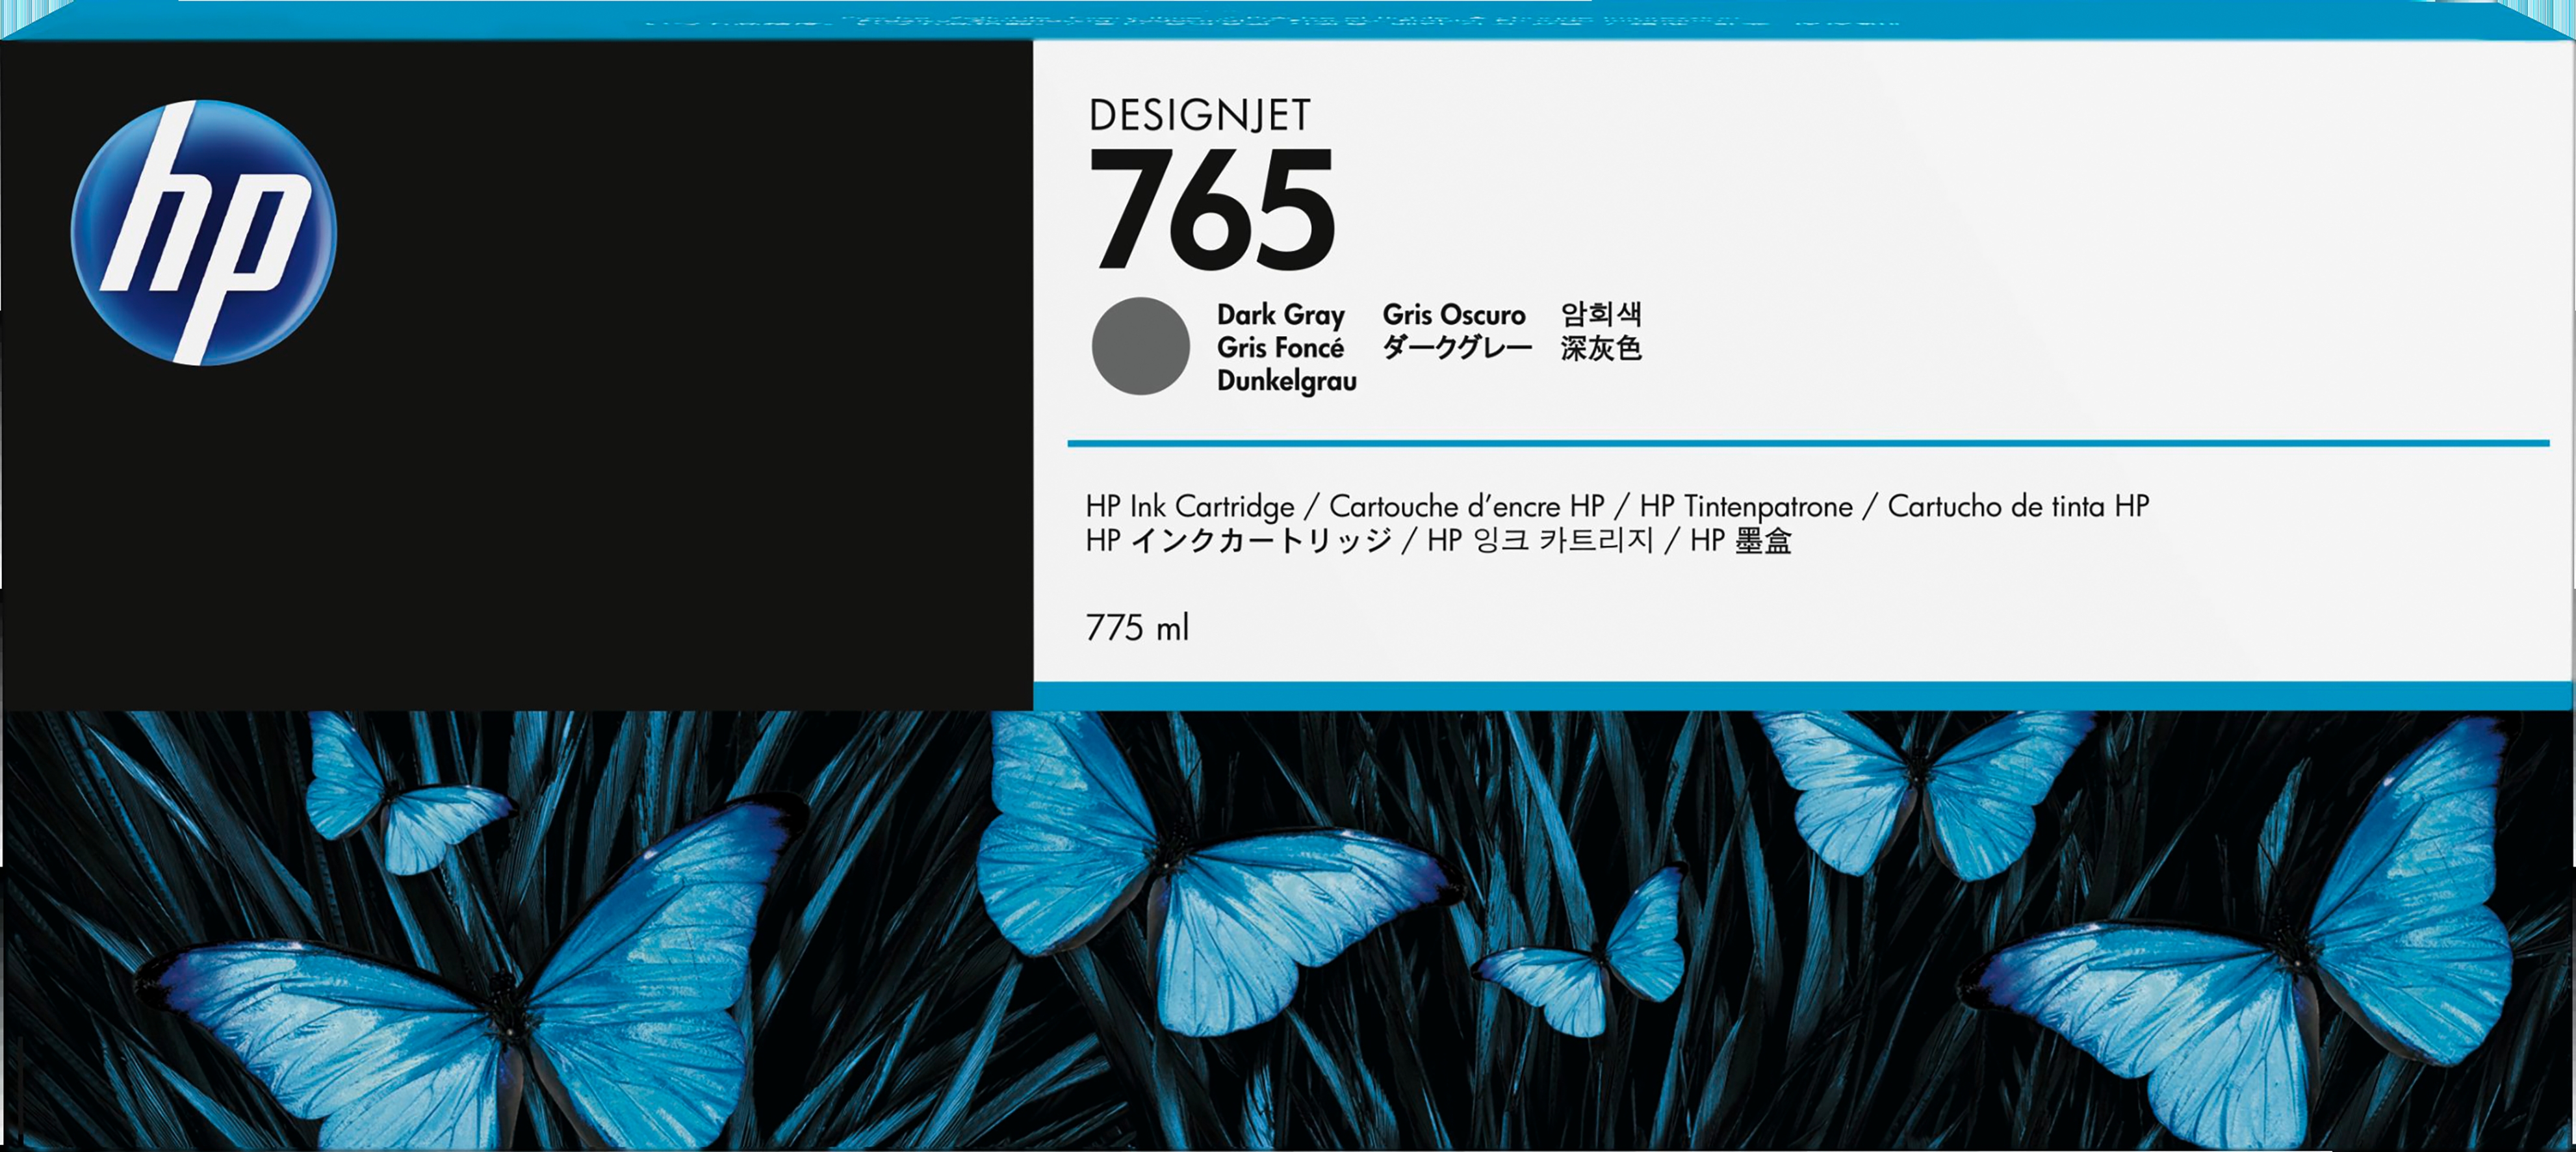Click the DESIGNJET heading text

(x=1199, y=116)
